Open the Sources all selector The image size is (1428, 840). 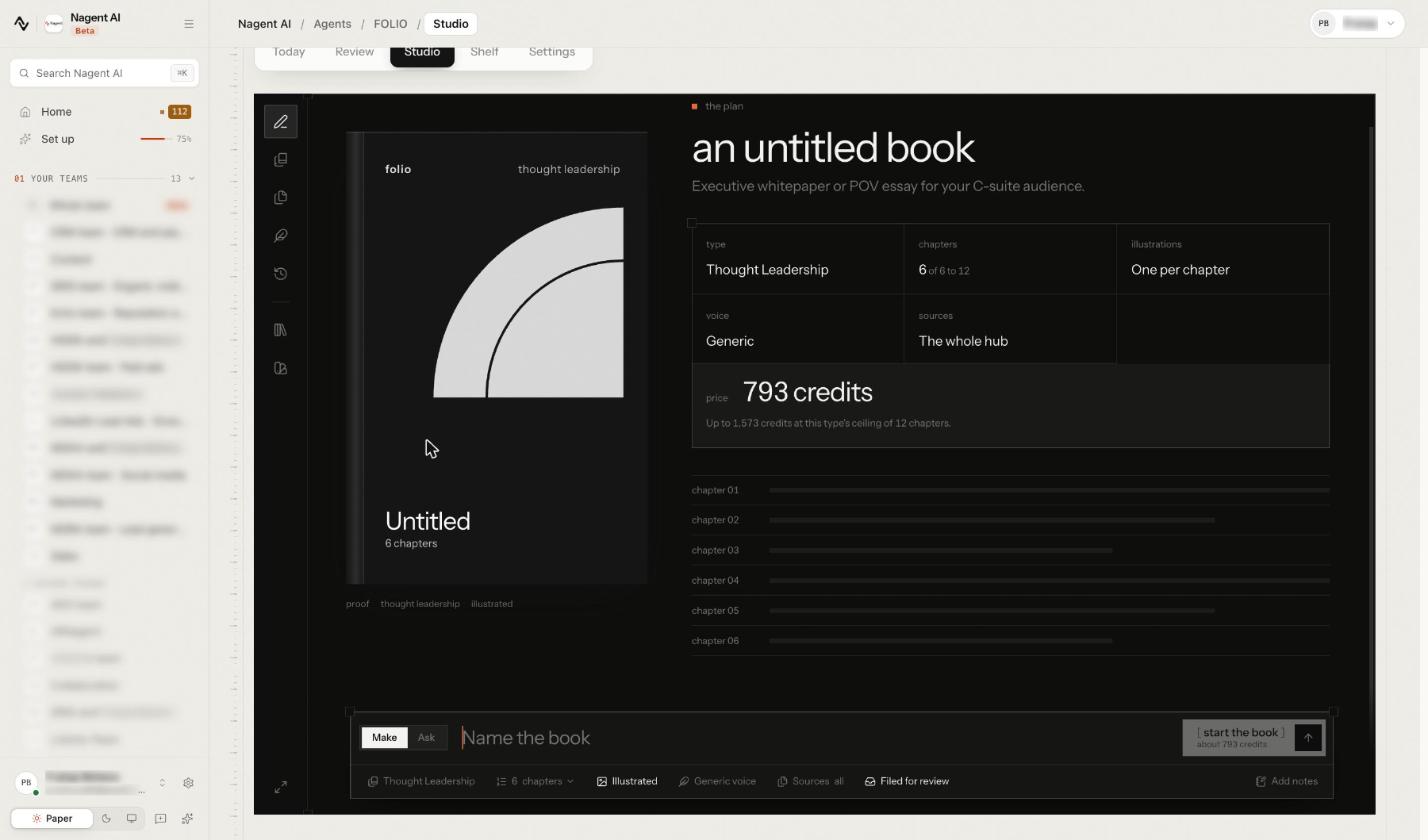(810, 781)
